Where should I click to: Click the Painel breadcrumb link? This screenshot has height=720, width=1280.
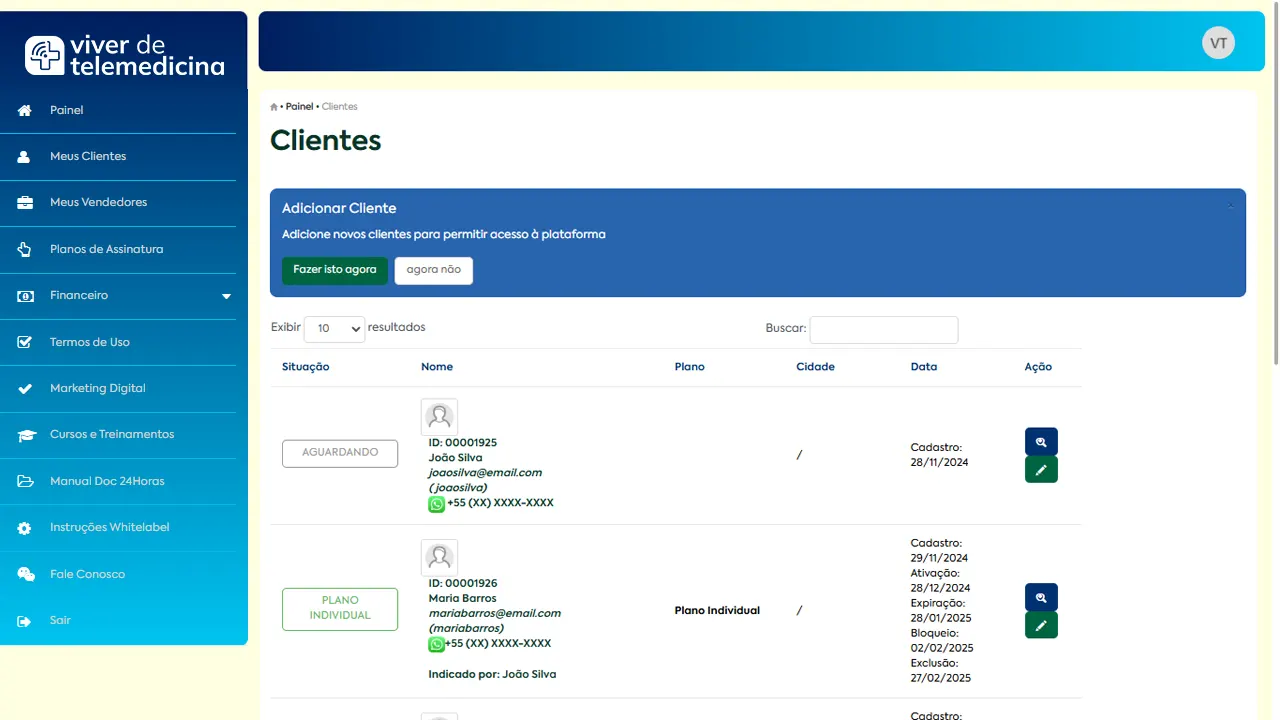(x=299, y=107)
